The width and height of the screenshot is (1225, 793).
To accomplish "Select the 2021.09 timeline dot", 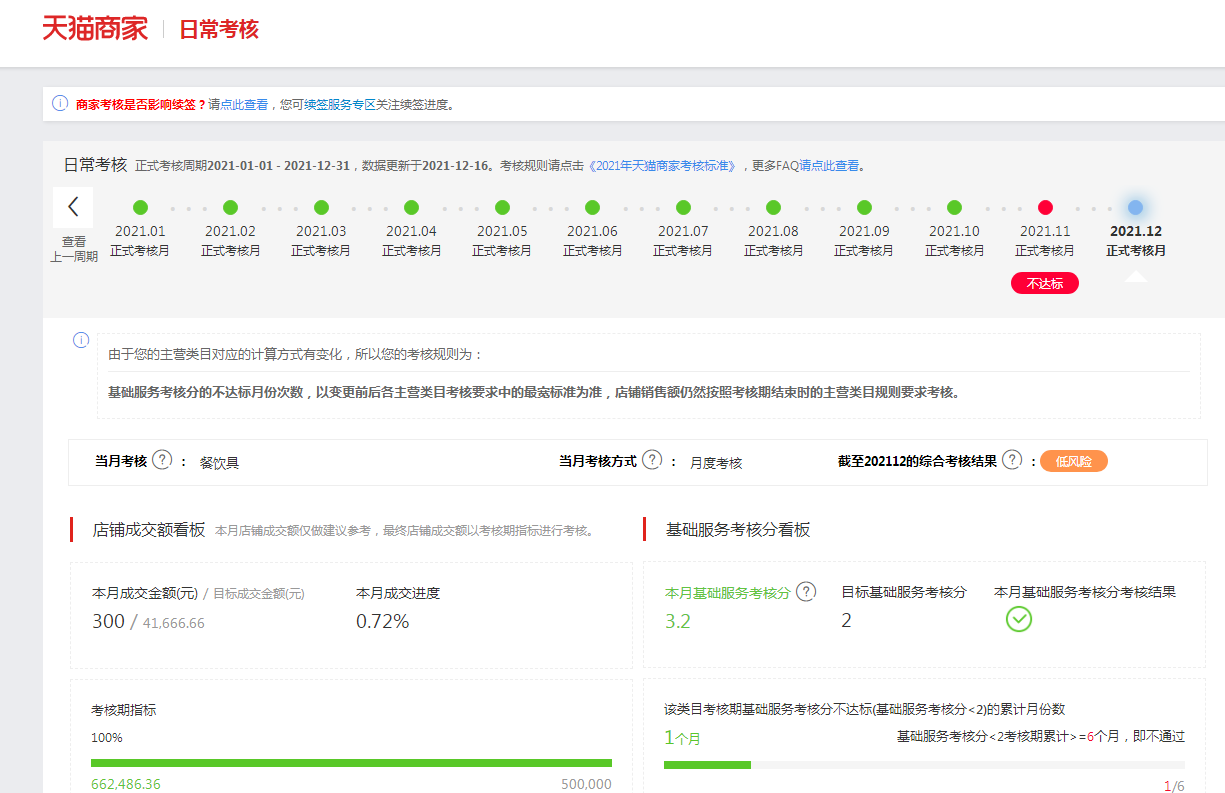I will coord(864,207).
